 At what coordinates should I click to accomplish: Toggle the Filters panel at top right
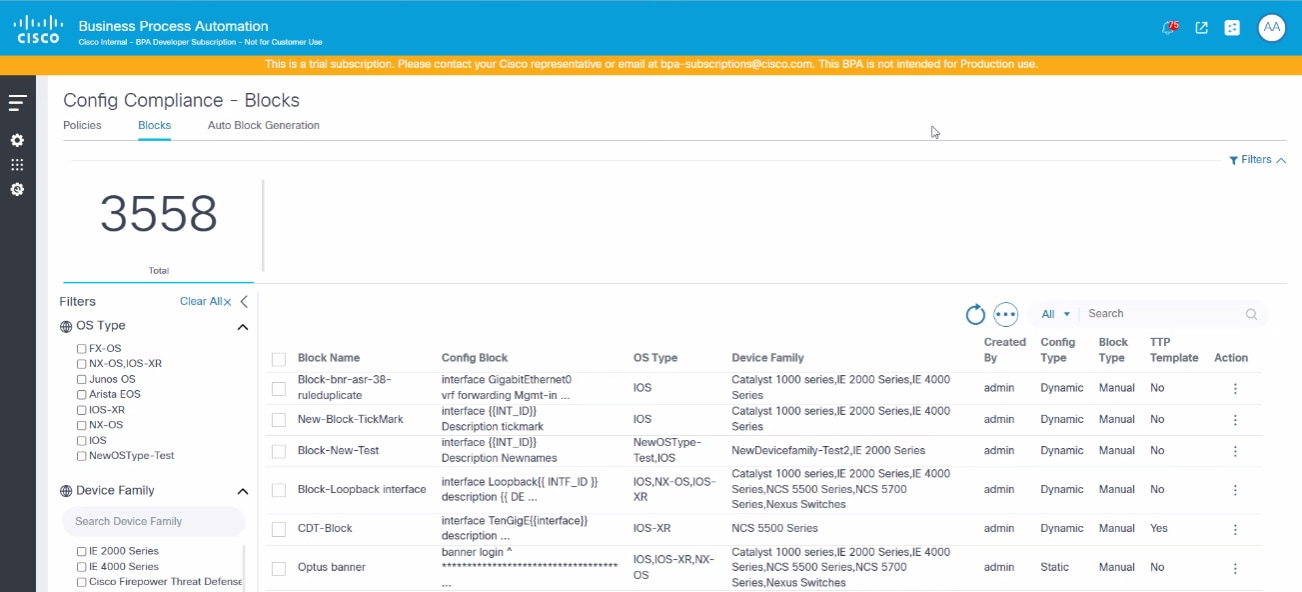pos(1257,160)
